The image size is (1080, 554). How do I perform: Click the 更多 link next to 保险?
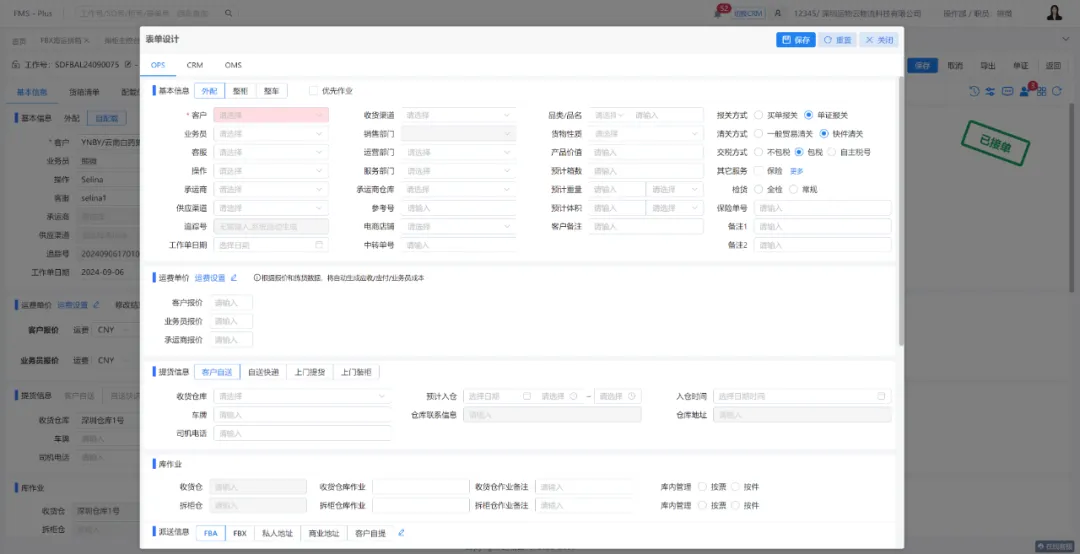click(796, 171)
